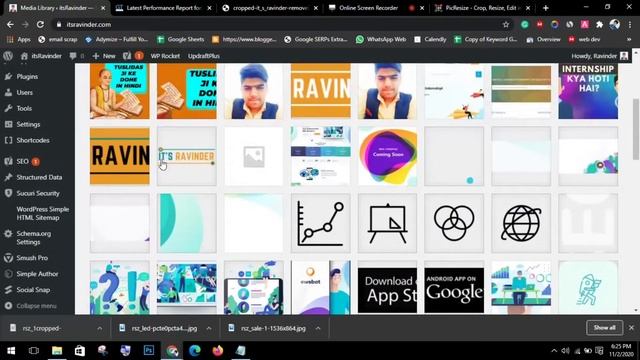640x360 pixels.
Task: Open Smush Pro in sidebar
Action: coord(32,258)
